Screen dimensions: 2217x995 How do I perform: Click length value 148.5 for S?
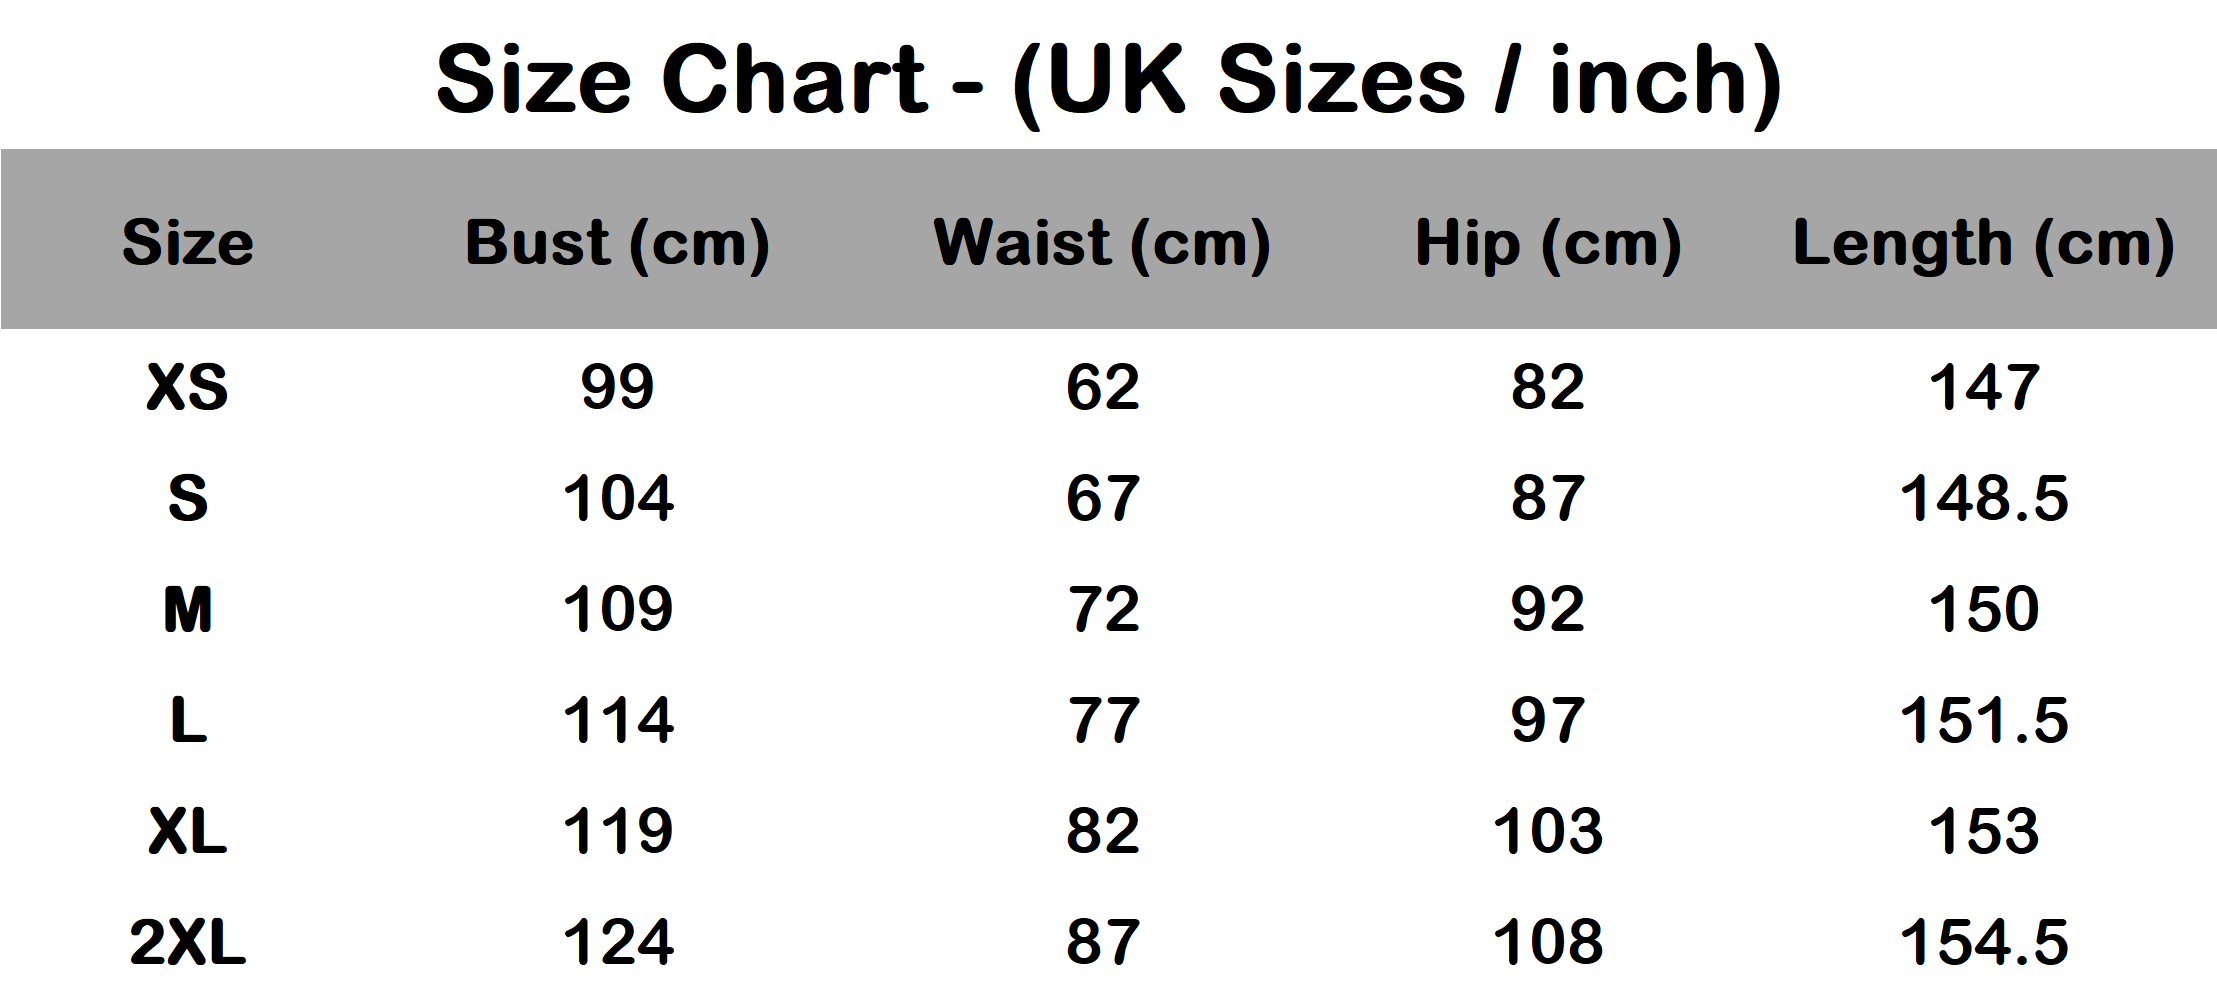point(1983,498)
